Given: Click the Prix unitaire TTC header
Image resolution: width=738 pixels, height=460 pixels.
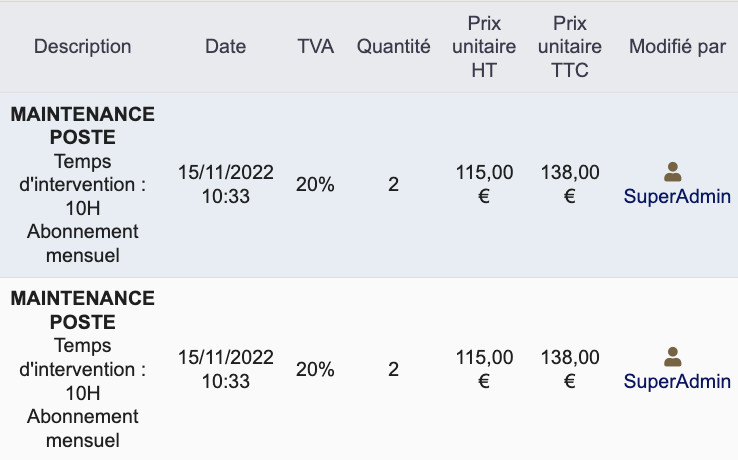Looking at the screenshot, I should [570, 47].
